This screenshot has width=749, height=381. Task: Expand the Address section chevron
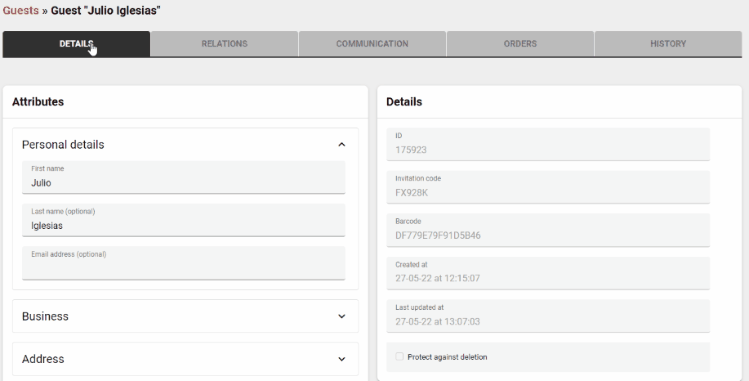[342, 359]
